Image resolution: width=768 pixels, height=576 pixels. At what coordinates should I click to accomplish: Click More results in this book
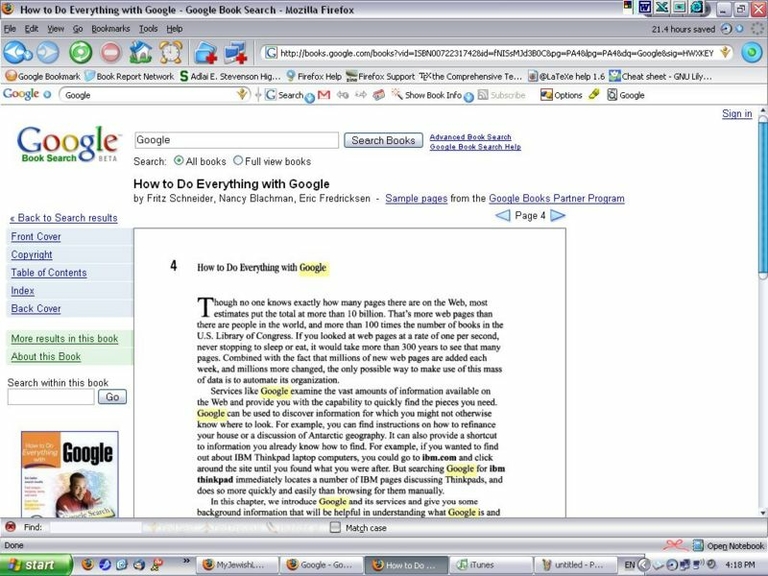(x=64, y=338)
